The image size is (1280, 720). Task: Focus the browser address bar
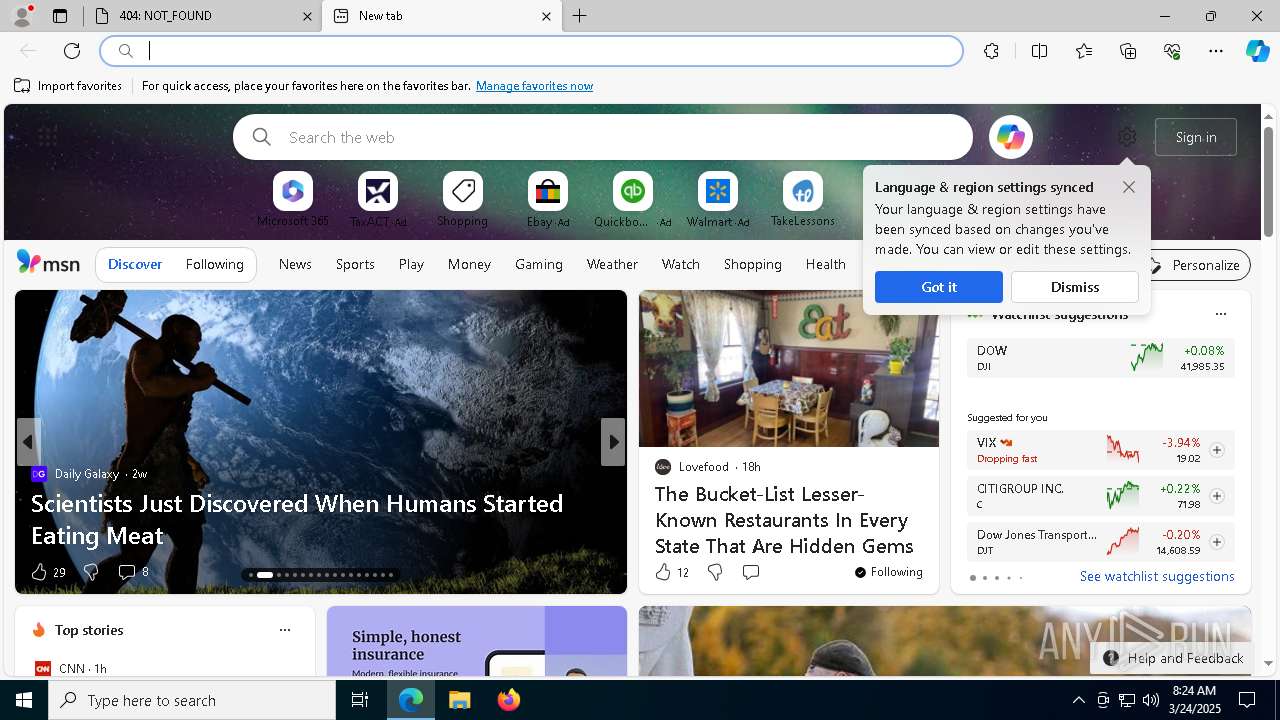click(532, 51)
